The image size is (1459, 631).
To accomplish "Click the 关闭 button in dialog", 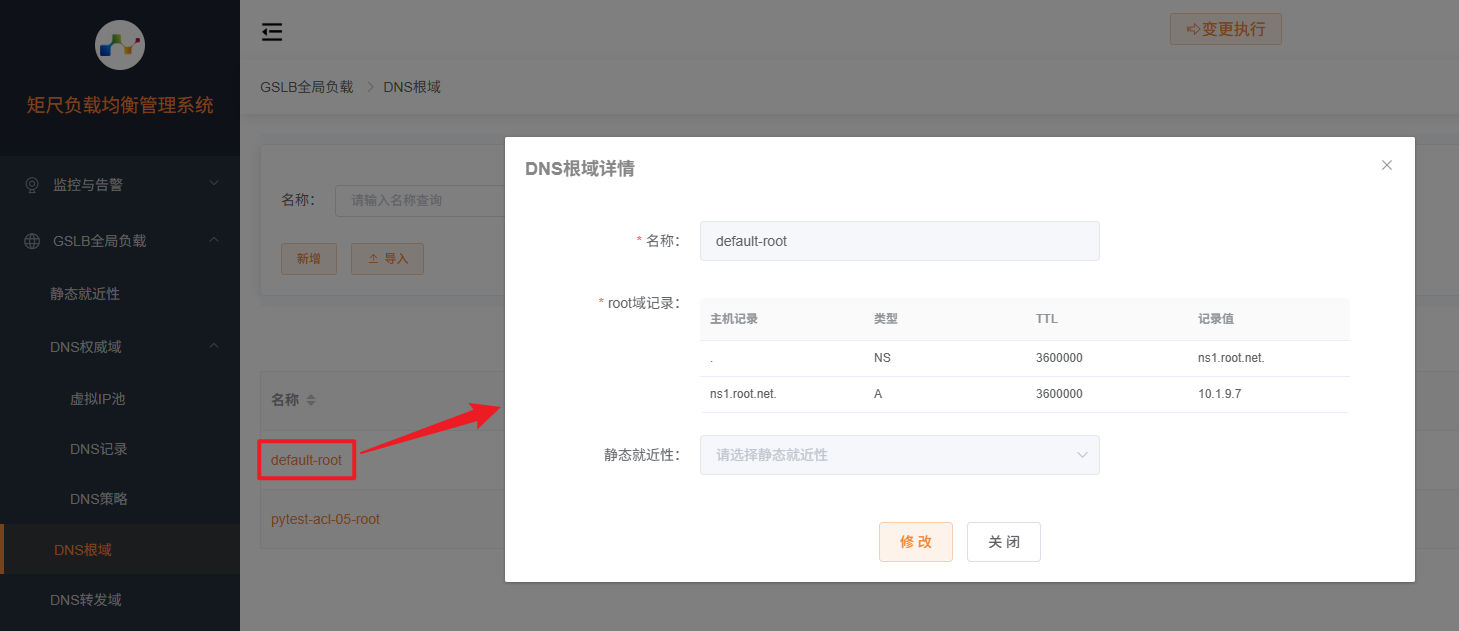I will click(1004, 542).
